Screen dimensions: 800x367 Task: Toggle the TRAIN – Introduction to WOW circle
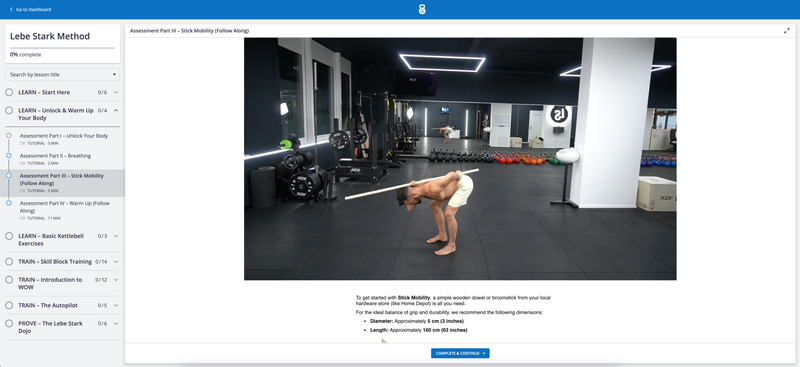9,280
